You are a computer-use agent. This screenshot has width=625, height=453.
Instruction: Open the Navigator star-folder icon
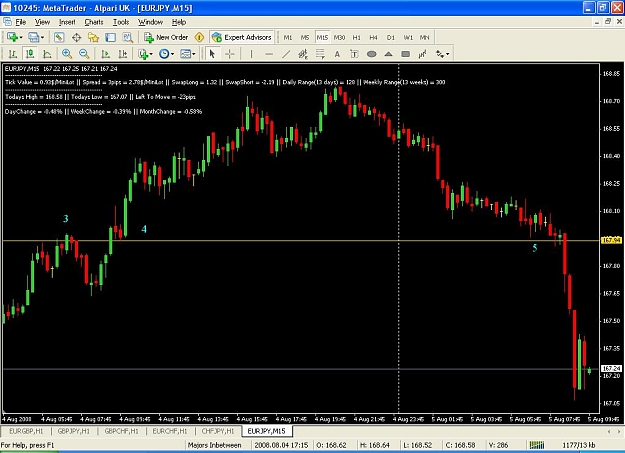tap(93, 37)
